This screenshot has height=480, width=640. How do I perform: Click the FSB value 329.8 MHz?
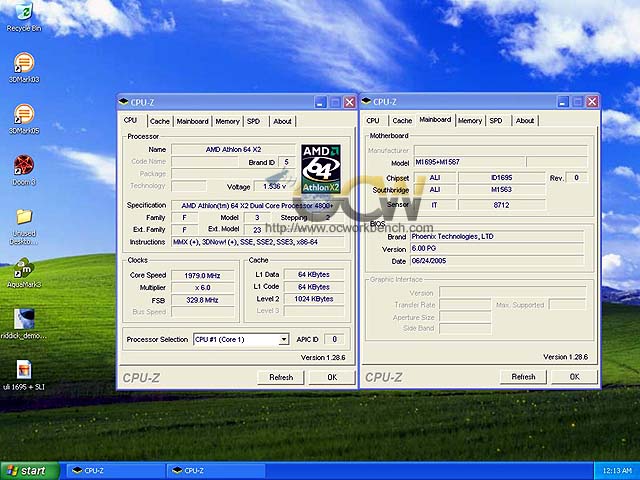(x=202, y=300)
